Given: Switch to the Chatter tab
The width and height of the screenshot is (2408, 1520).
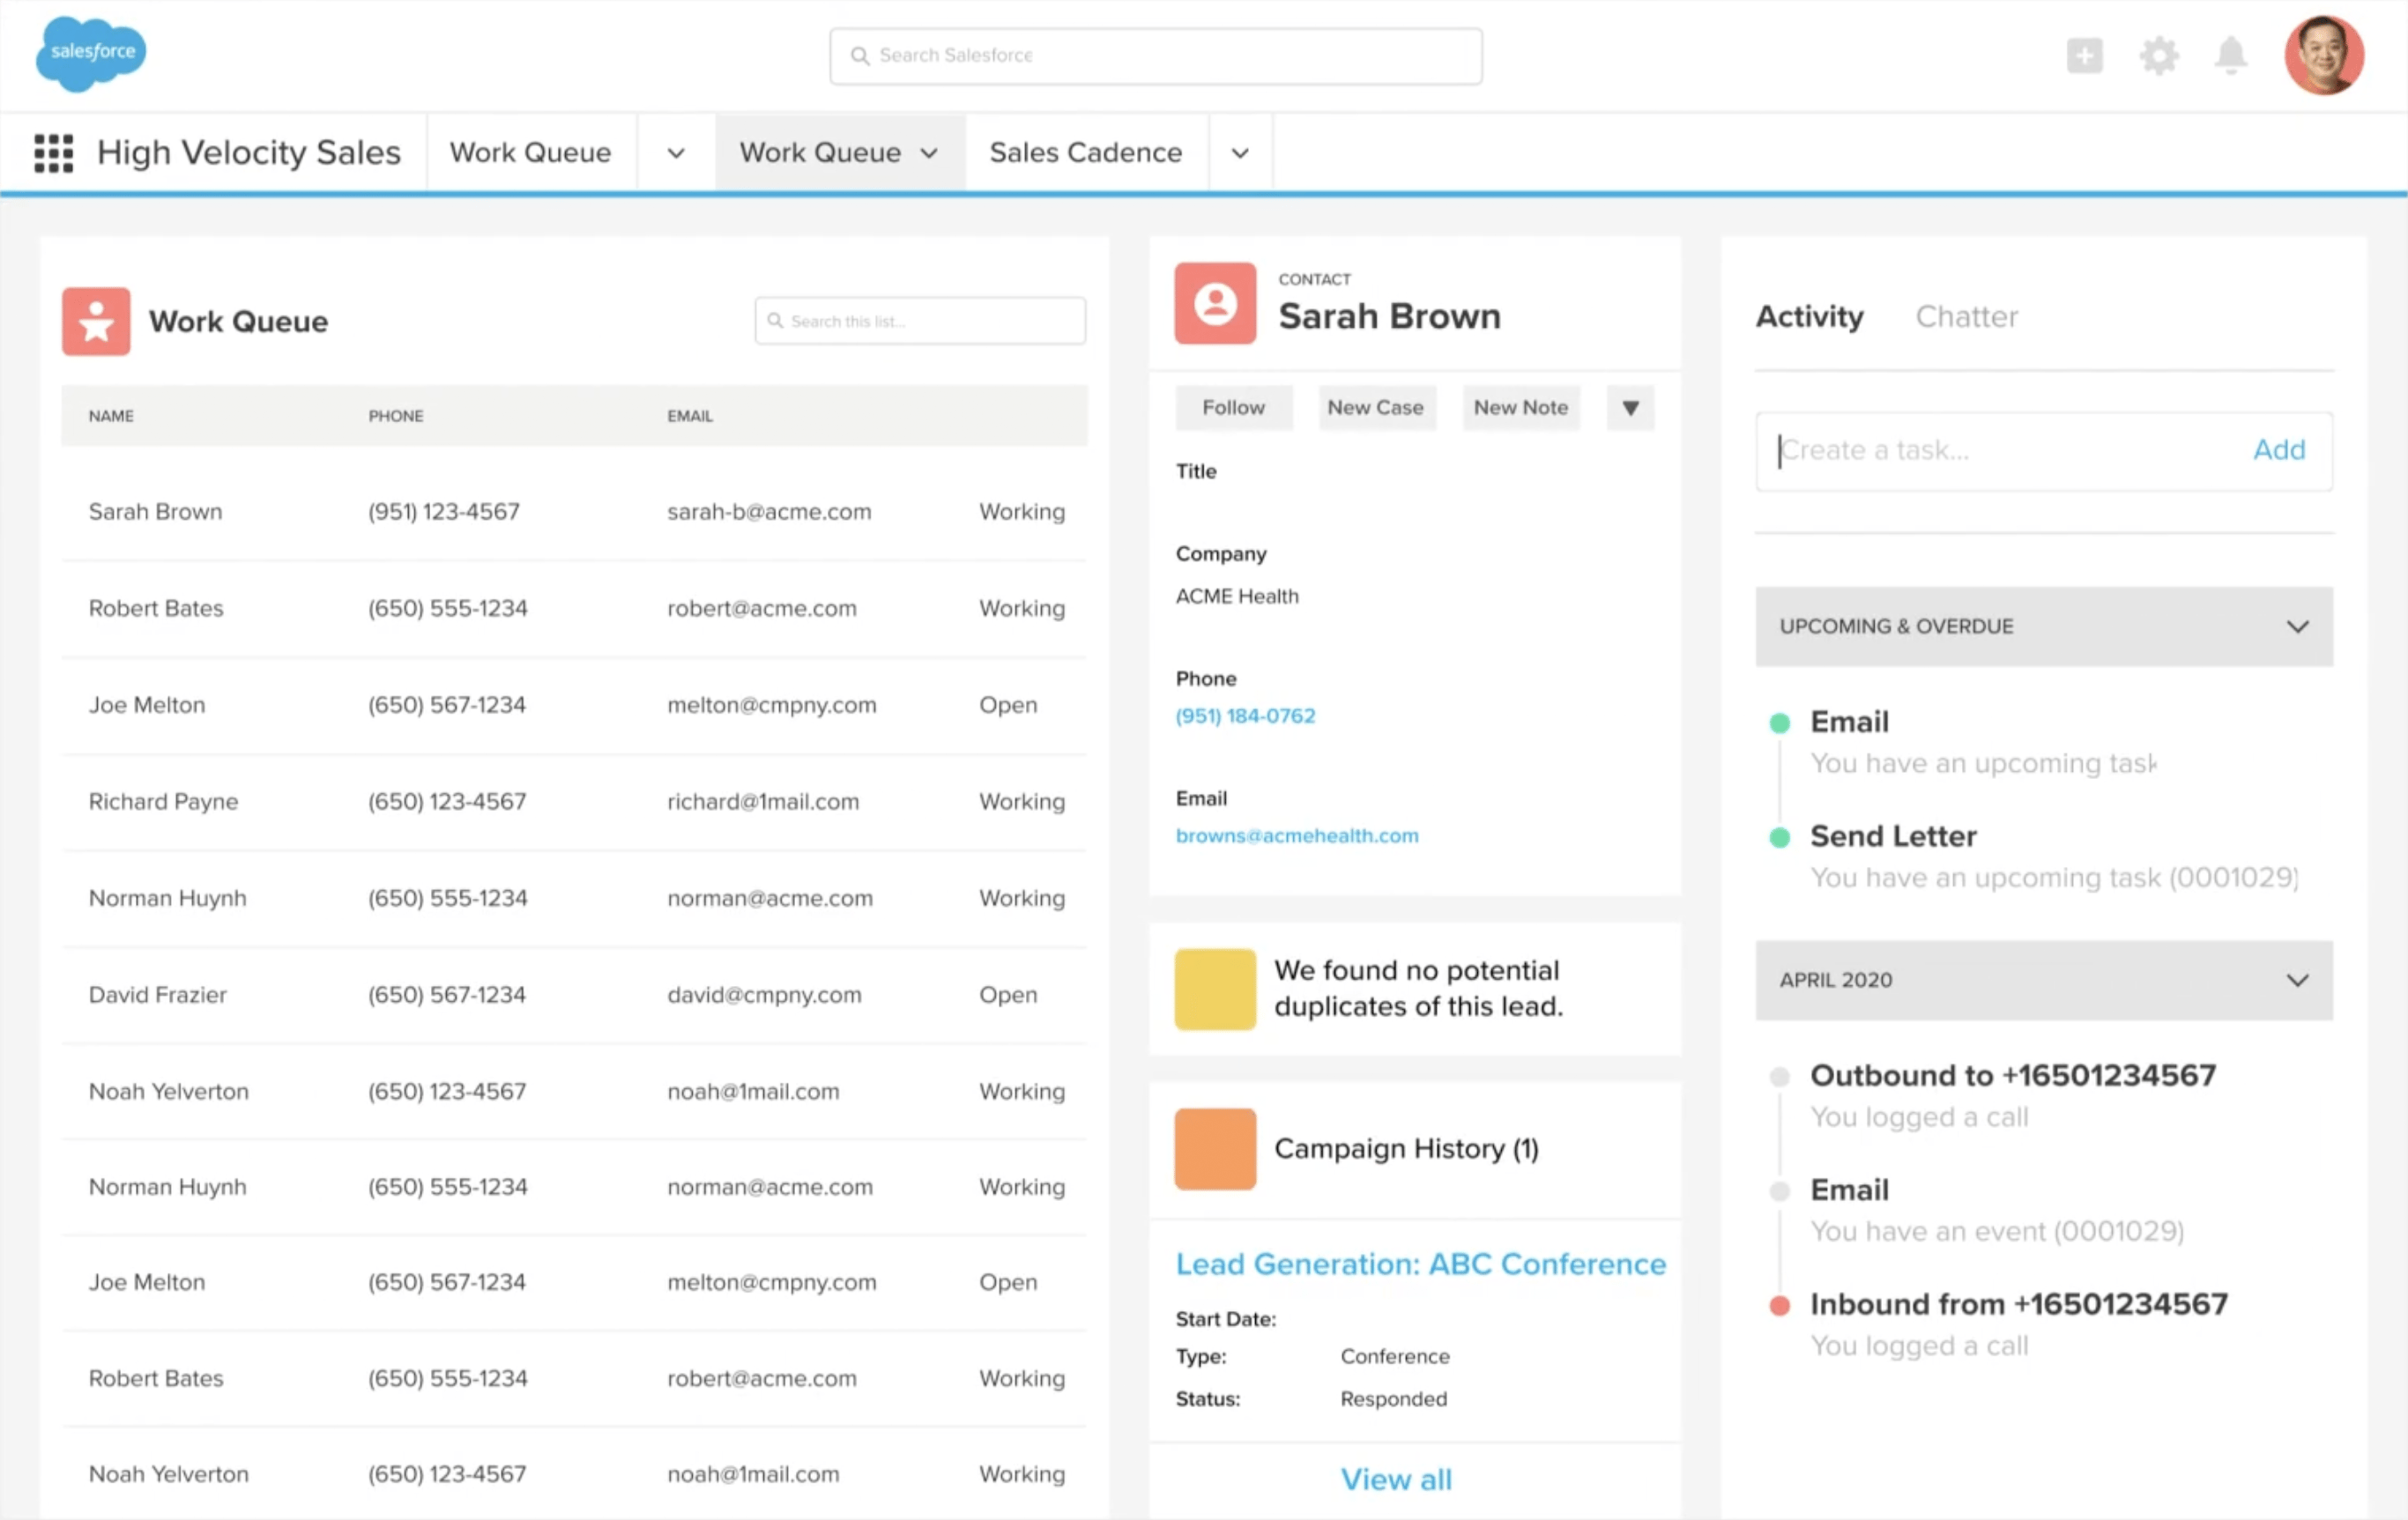Looking at the screenshot, I should click(1966, 315).
